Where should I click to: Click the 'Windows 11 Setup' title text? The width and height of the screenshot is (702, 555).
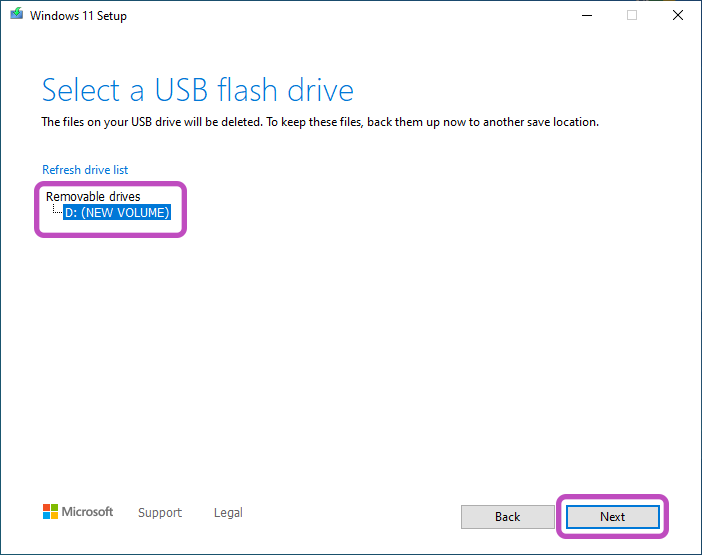coord(78,16)
